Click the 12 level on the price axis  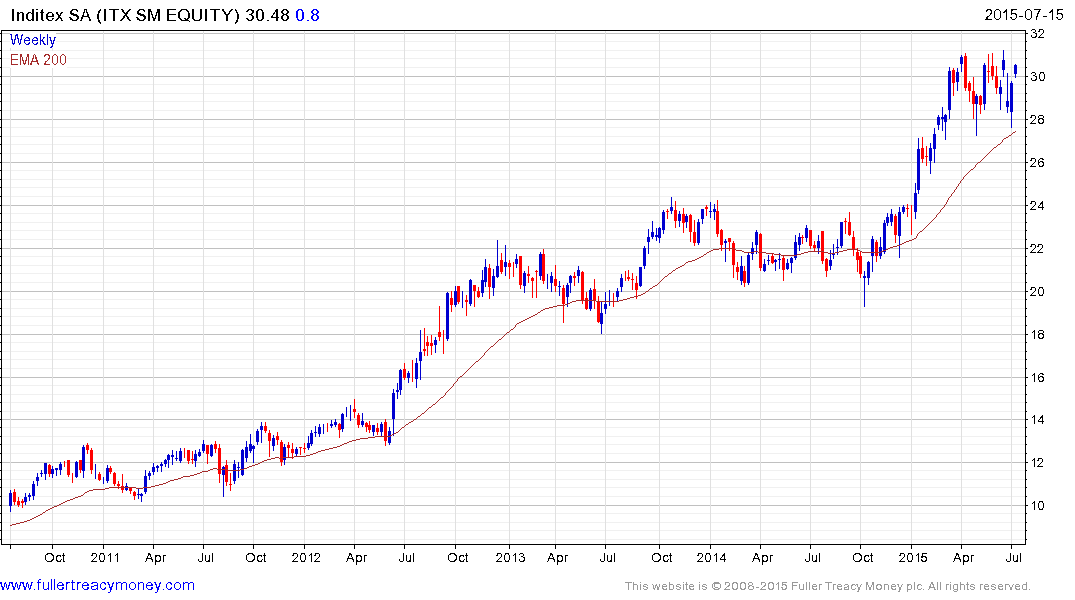[1038, 463]
